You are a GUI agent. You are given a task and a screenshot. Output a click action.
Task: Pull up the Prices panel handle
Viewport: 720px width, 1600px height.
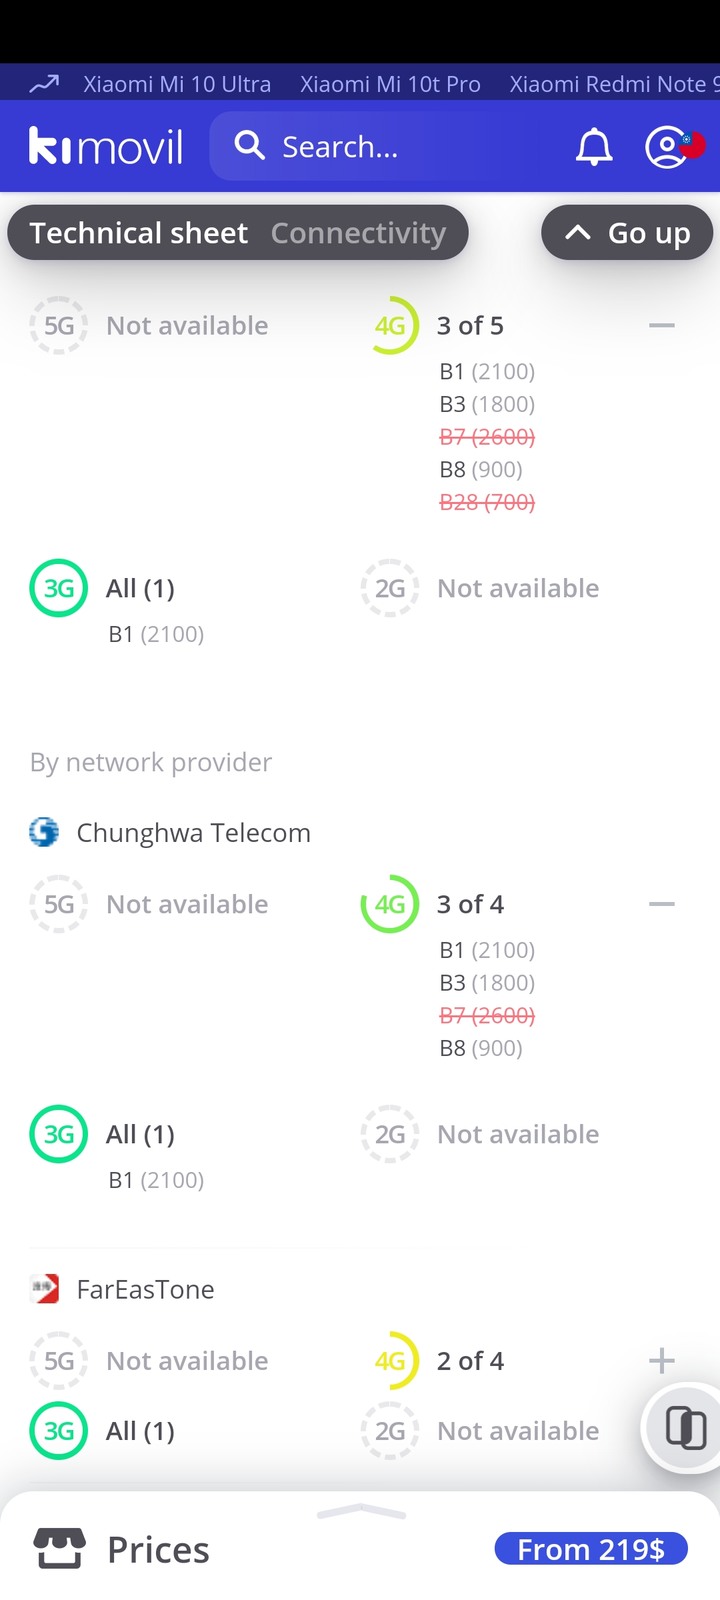point(361,1512)
